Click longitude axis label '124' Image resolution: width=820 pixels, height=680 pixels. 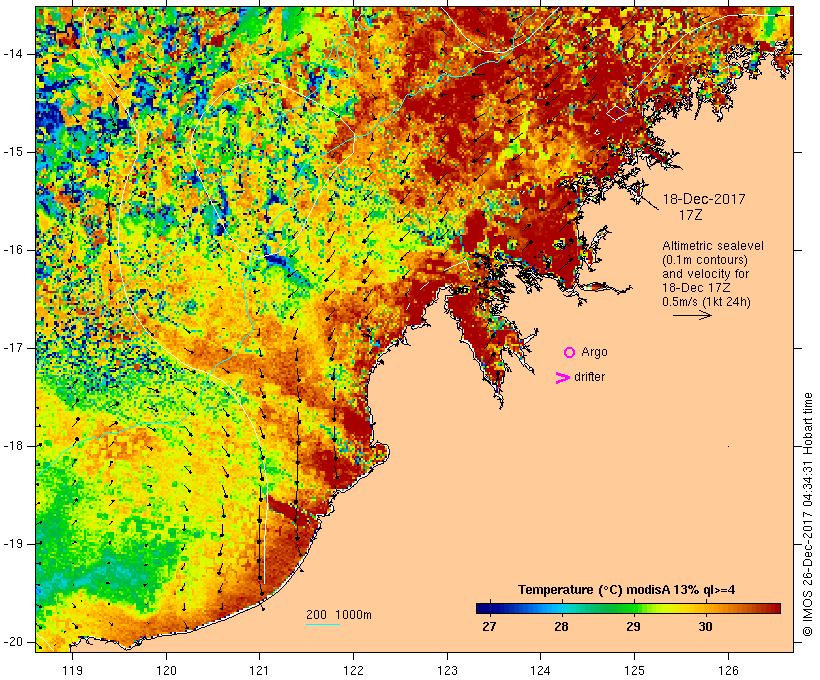pos(541,671)
